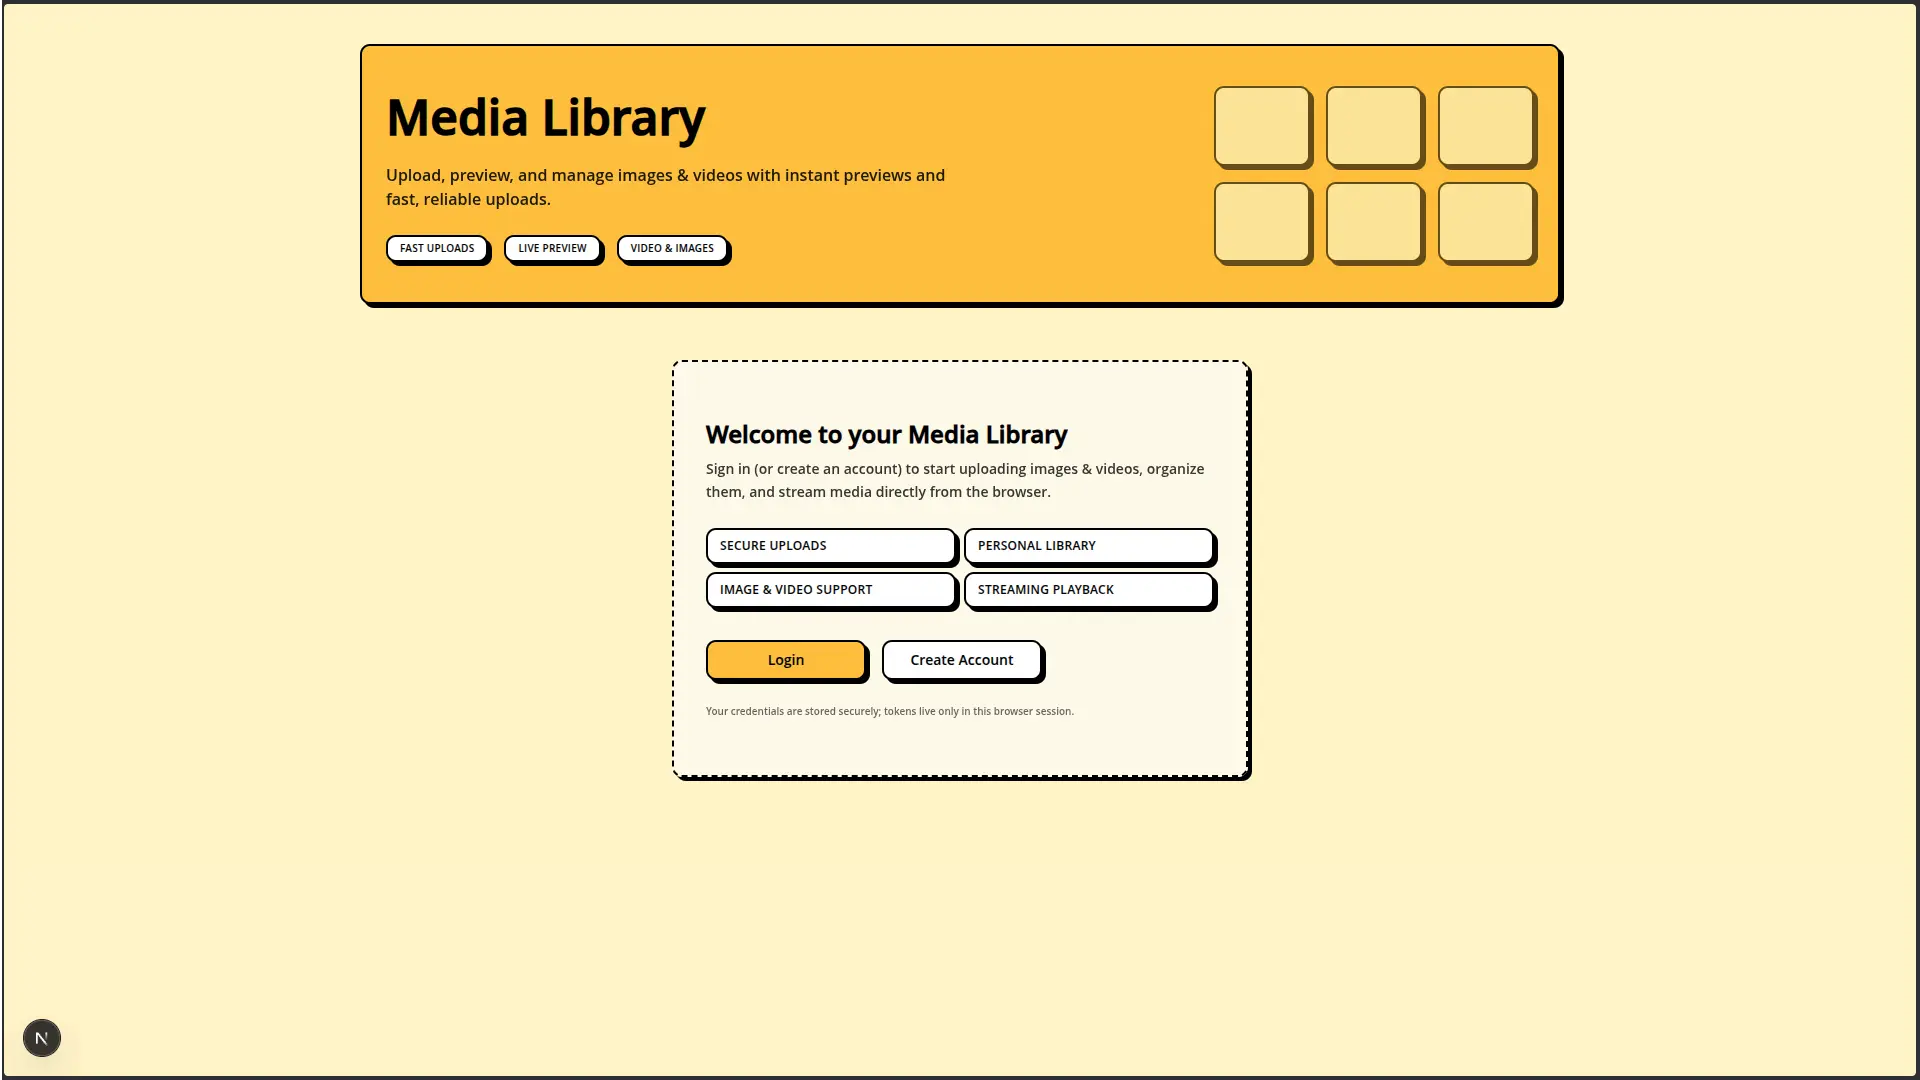Select the STREAMING PLAYBACK chip
Image resolution: width=1920 pixels, height=1080 pixels.
(1088, 589)
